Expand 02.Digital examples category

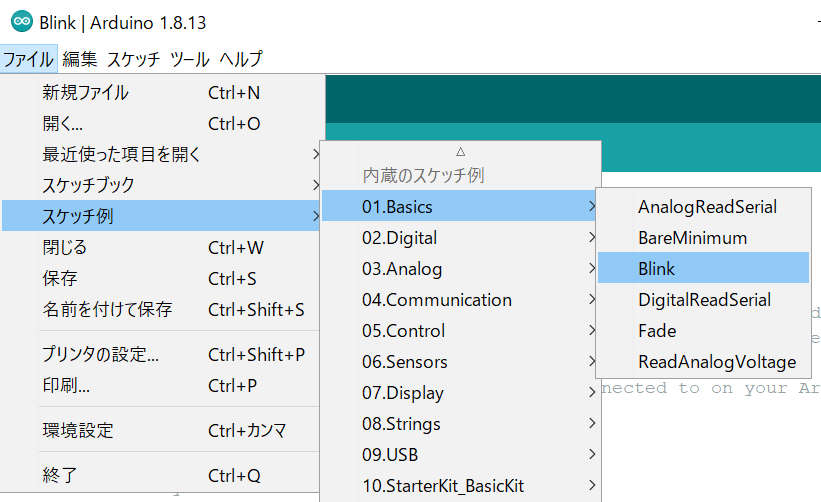(461, 238)
